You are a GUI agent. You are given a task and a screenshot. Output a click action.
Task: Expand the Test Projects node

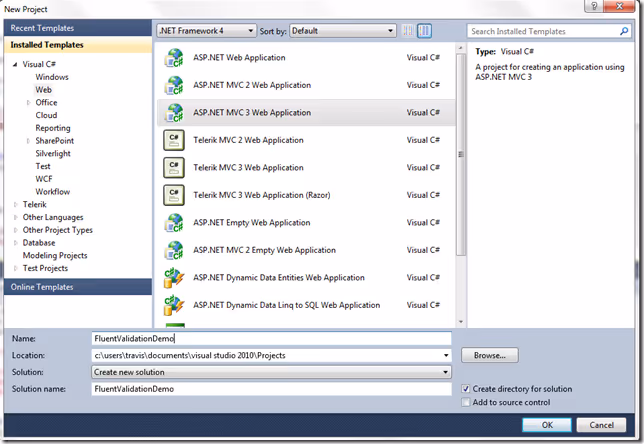tap(16, 268)
